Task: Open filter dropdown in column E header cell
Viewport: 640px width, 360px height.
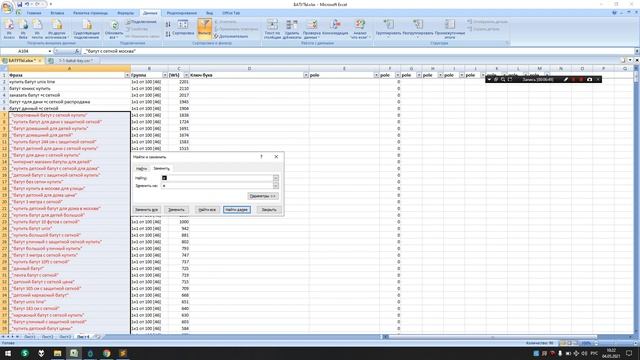Action: pyautogui.click(x=376, y=75)
